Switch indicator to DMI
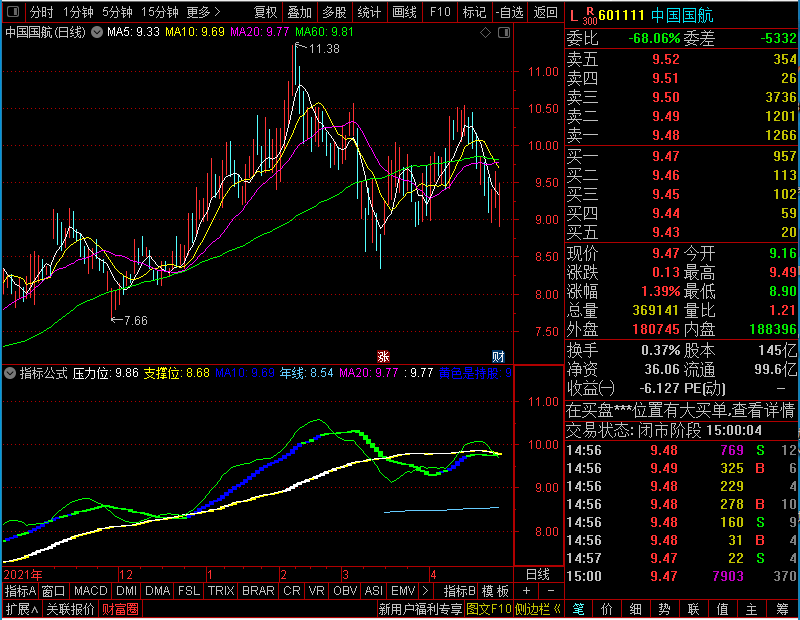Viewport: 800px width, 620px height. coord(126,591)
